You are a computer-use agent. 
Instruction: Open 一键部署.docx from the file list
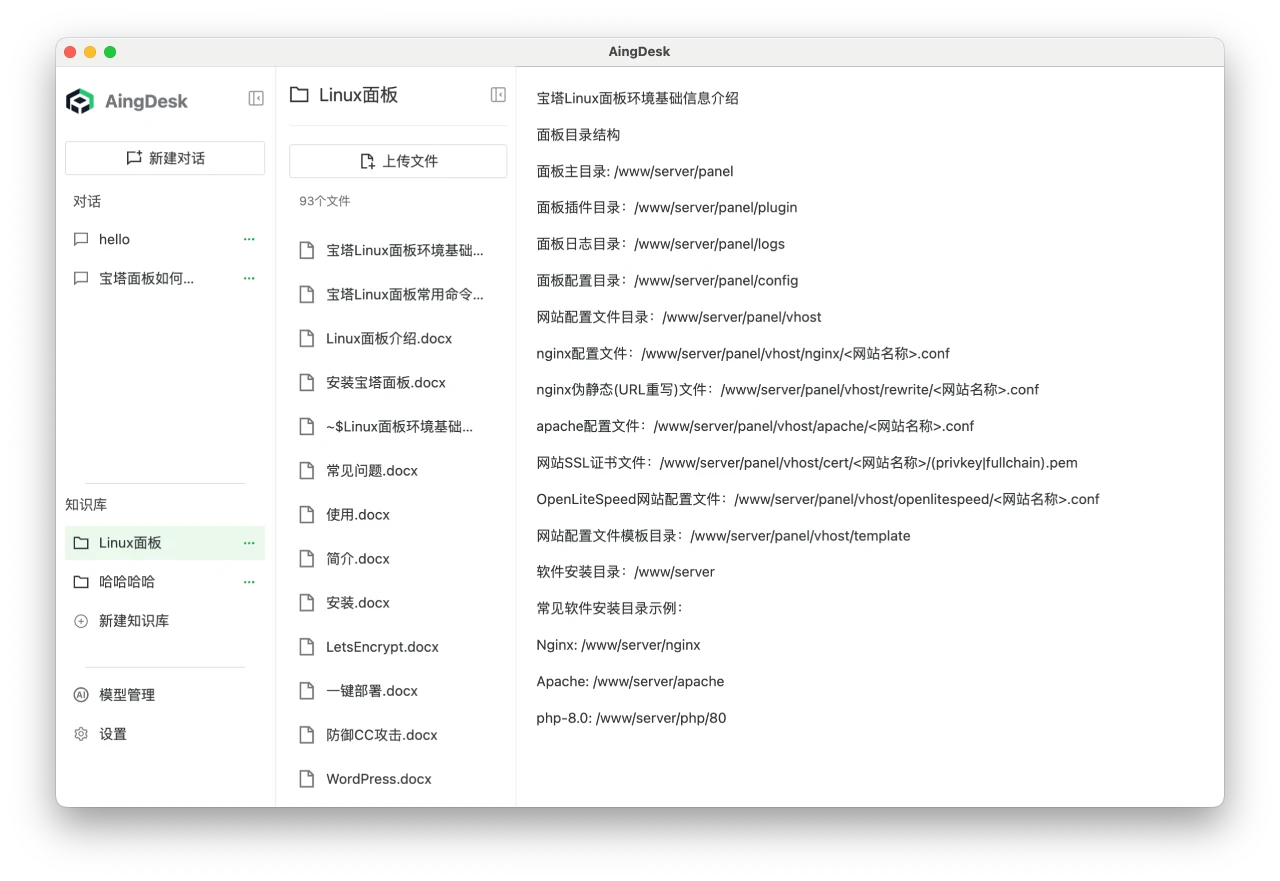click(373, 690)
